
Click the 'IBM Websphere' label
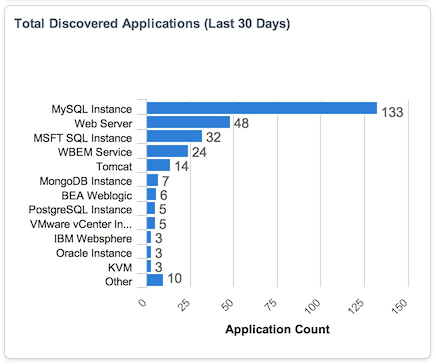[93, 239]
